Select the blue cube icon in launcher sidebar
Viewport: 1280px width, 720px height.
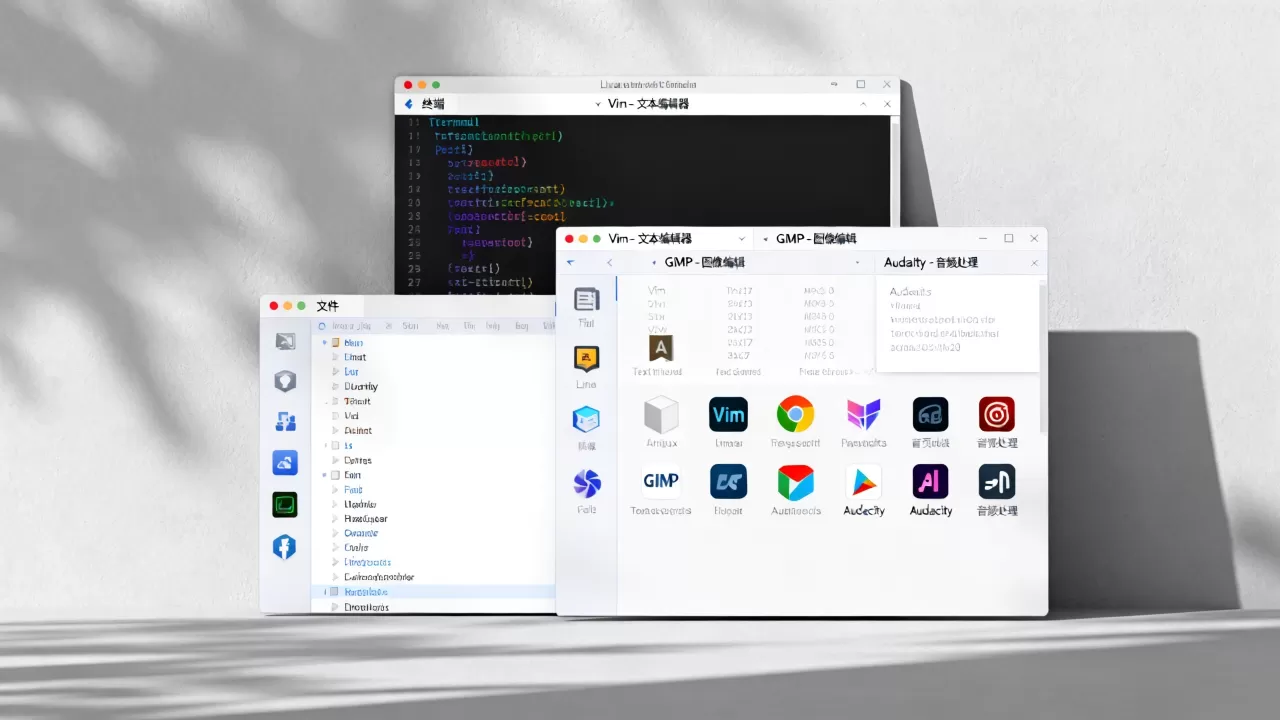click(x=586, y=420)
